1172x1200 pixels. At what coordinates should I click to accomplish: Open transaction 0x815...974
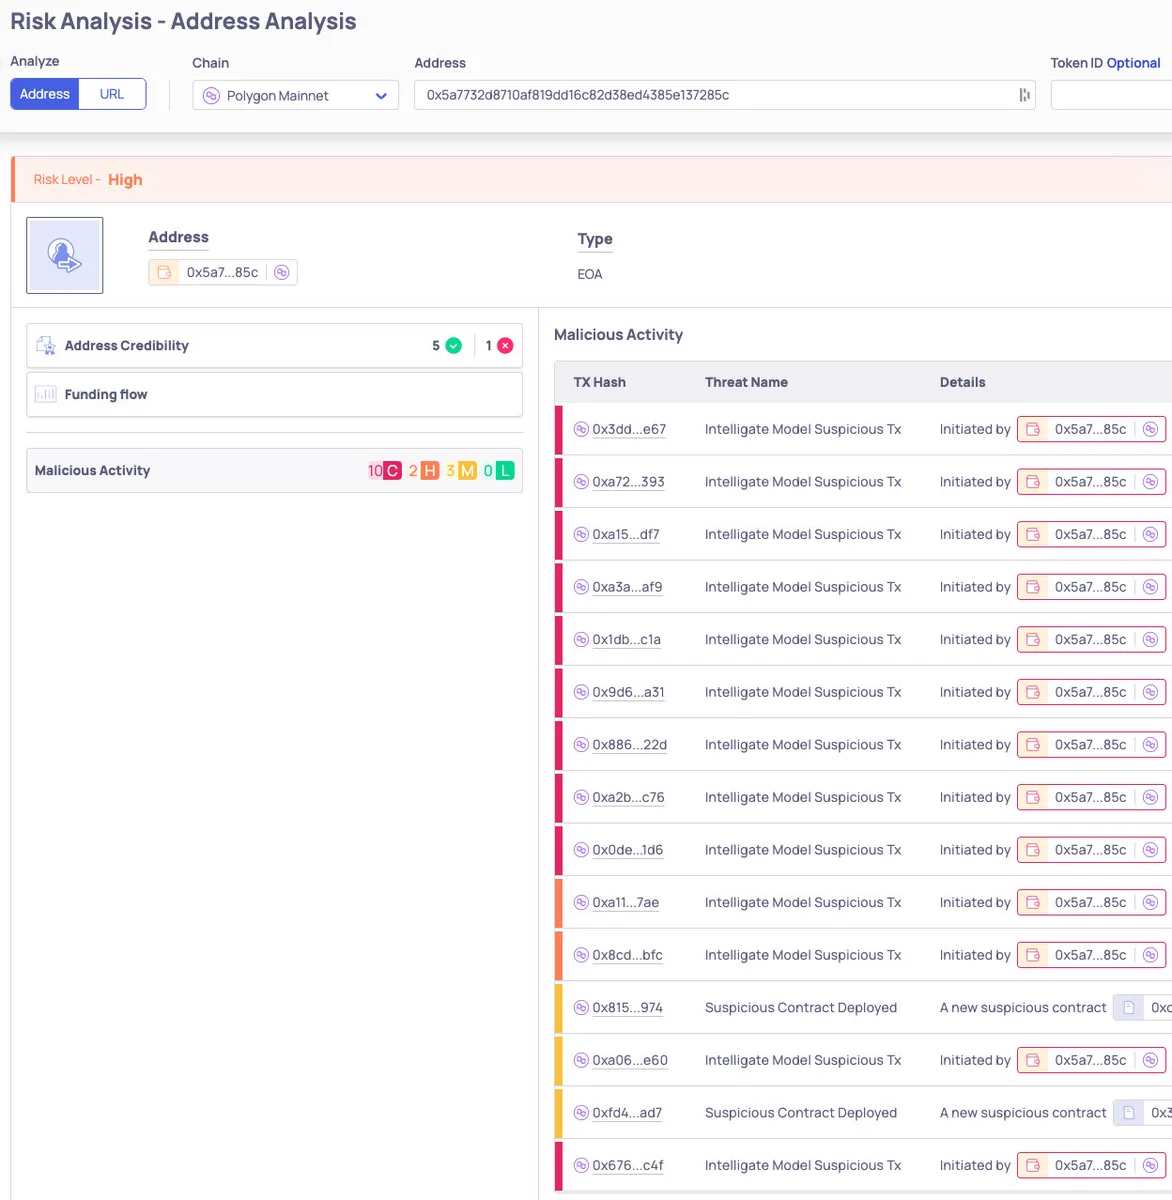627,1008
